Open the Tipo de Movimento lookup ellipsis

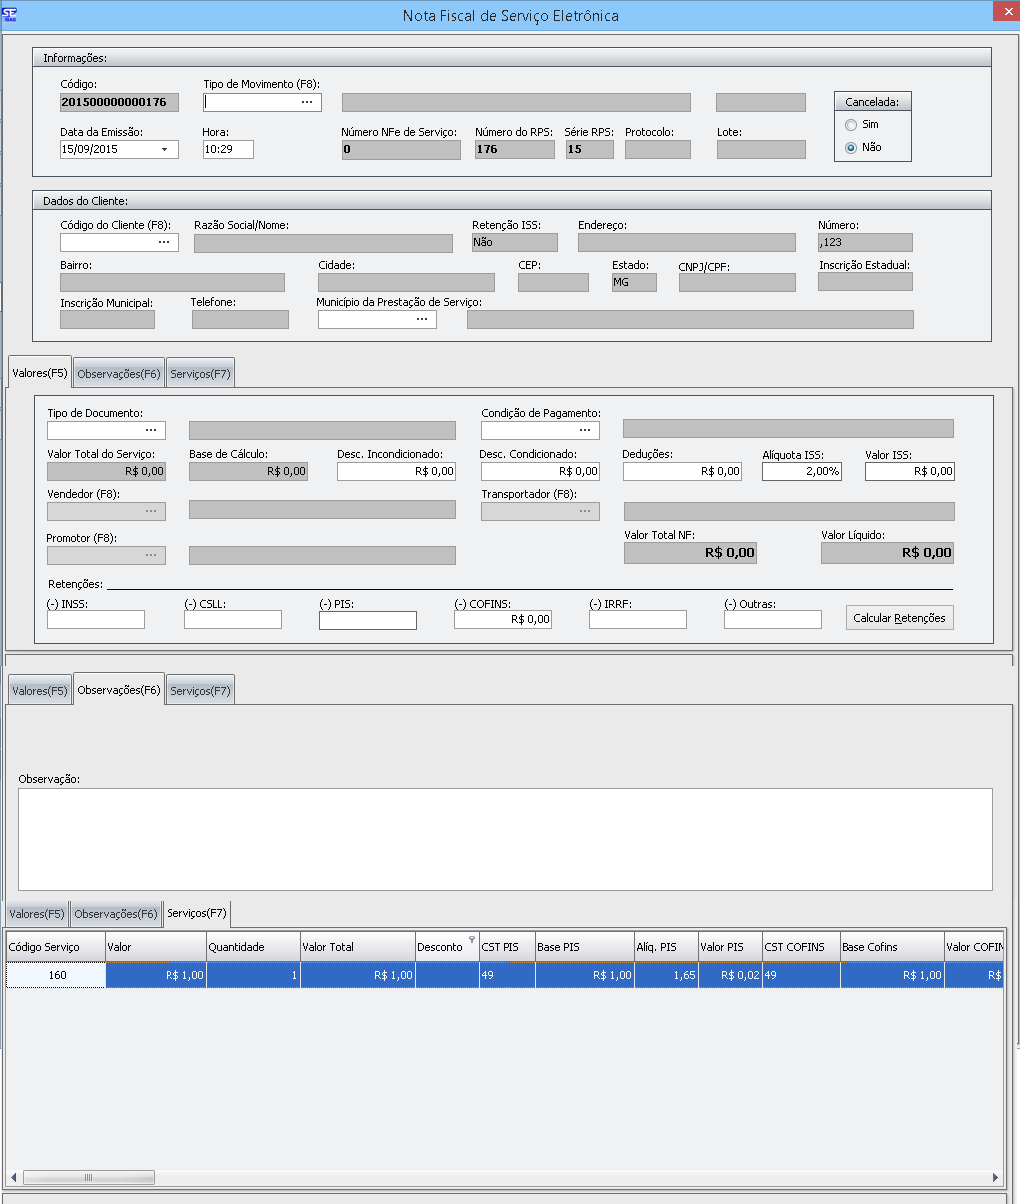point(307,102)
